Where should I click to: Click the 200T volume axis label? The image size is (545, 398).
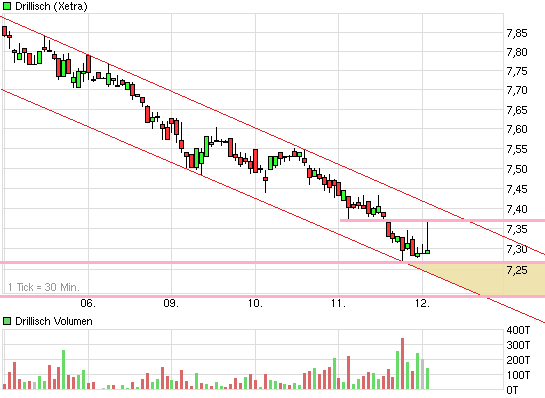click(518, 360)
